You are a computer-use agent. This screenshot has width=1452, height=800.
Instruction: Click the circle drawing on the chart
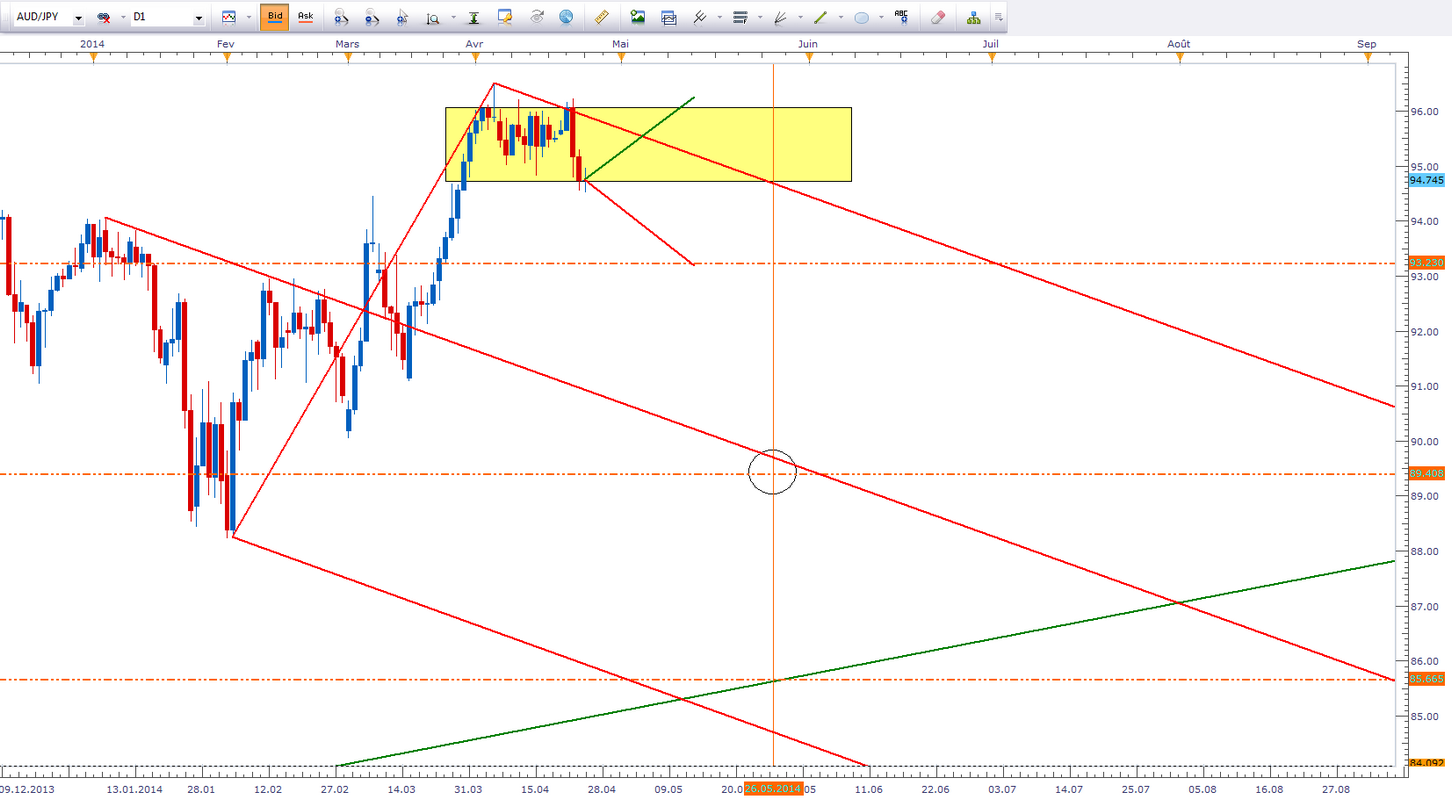(x=772, y=471)
